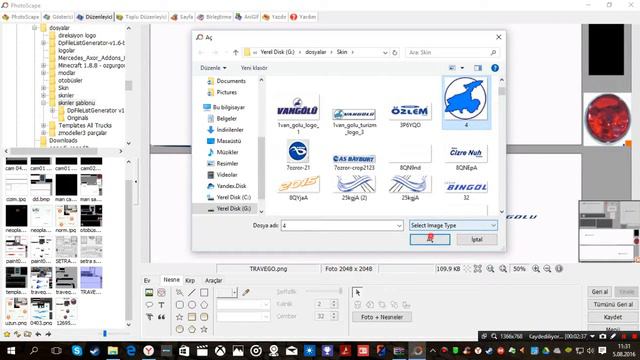Image resolution: width=640 pixels, height=360 pixels.
Task: Click the Foto + Nesneler button
Action: coord(382,317)
